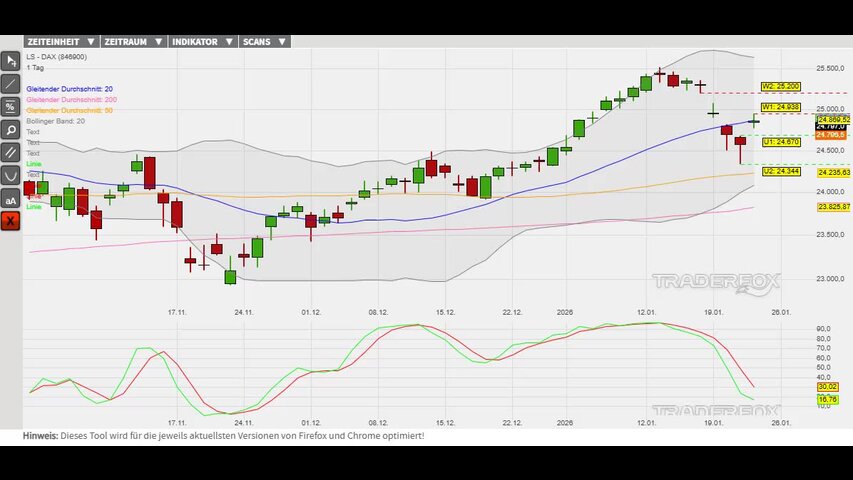
Task: Select the aA text annotation tool
Action: (11, 199)
